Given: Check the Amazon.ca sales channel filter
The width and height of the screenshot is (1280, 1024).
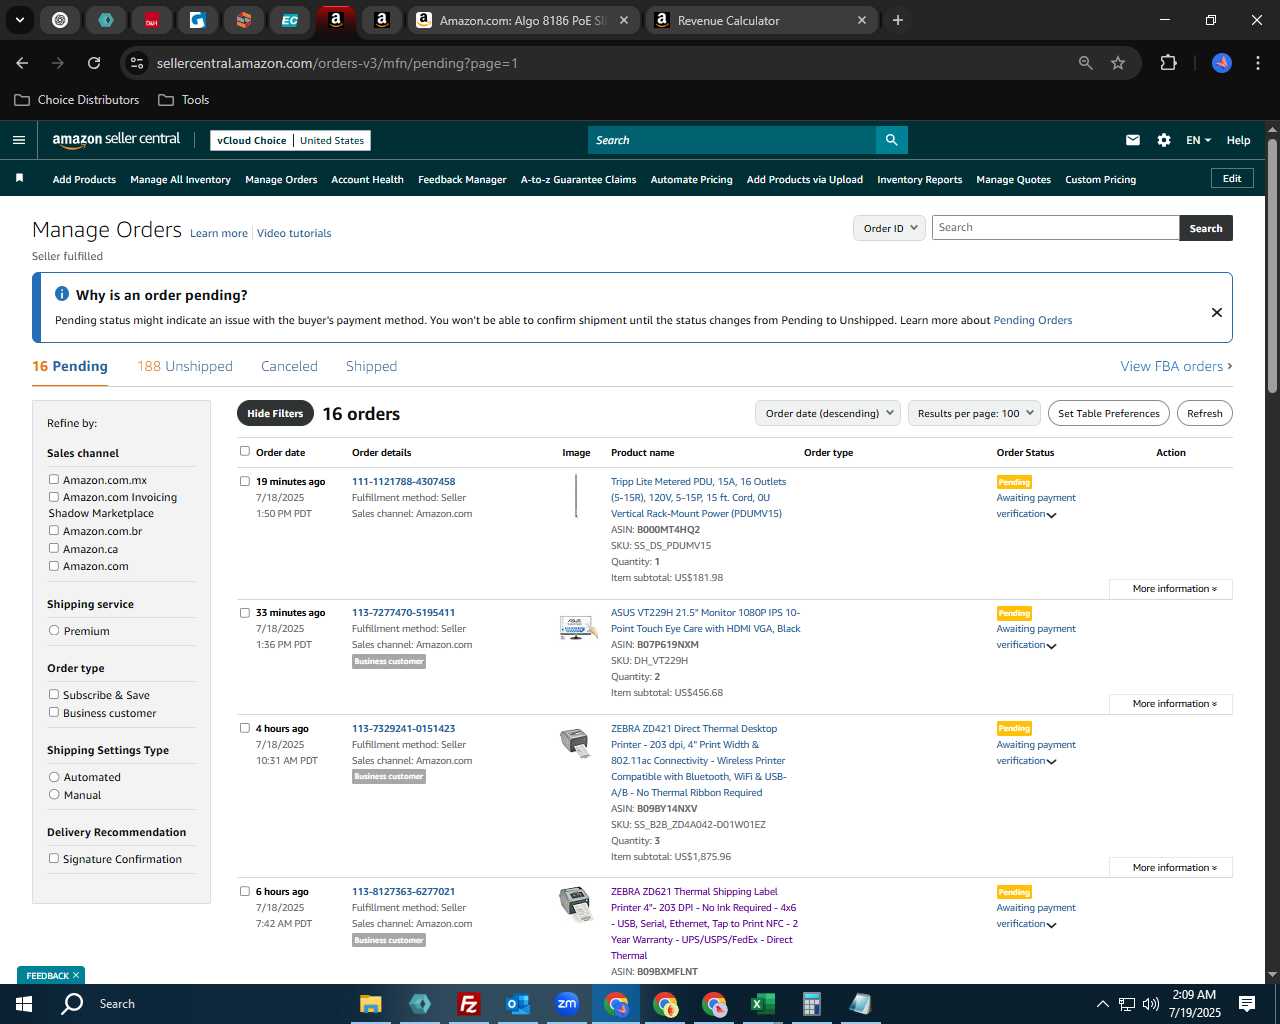Looking at the screenshot, I should (x=54, y=548).
